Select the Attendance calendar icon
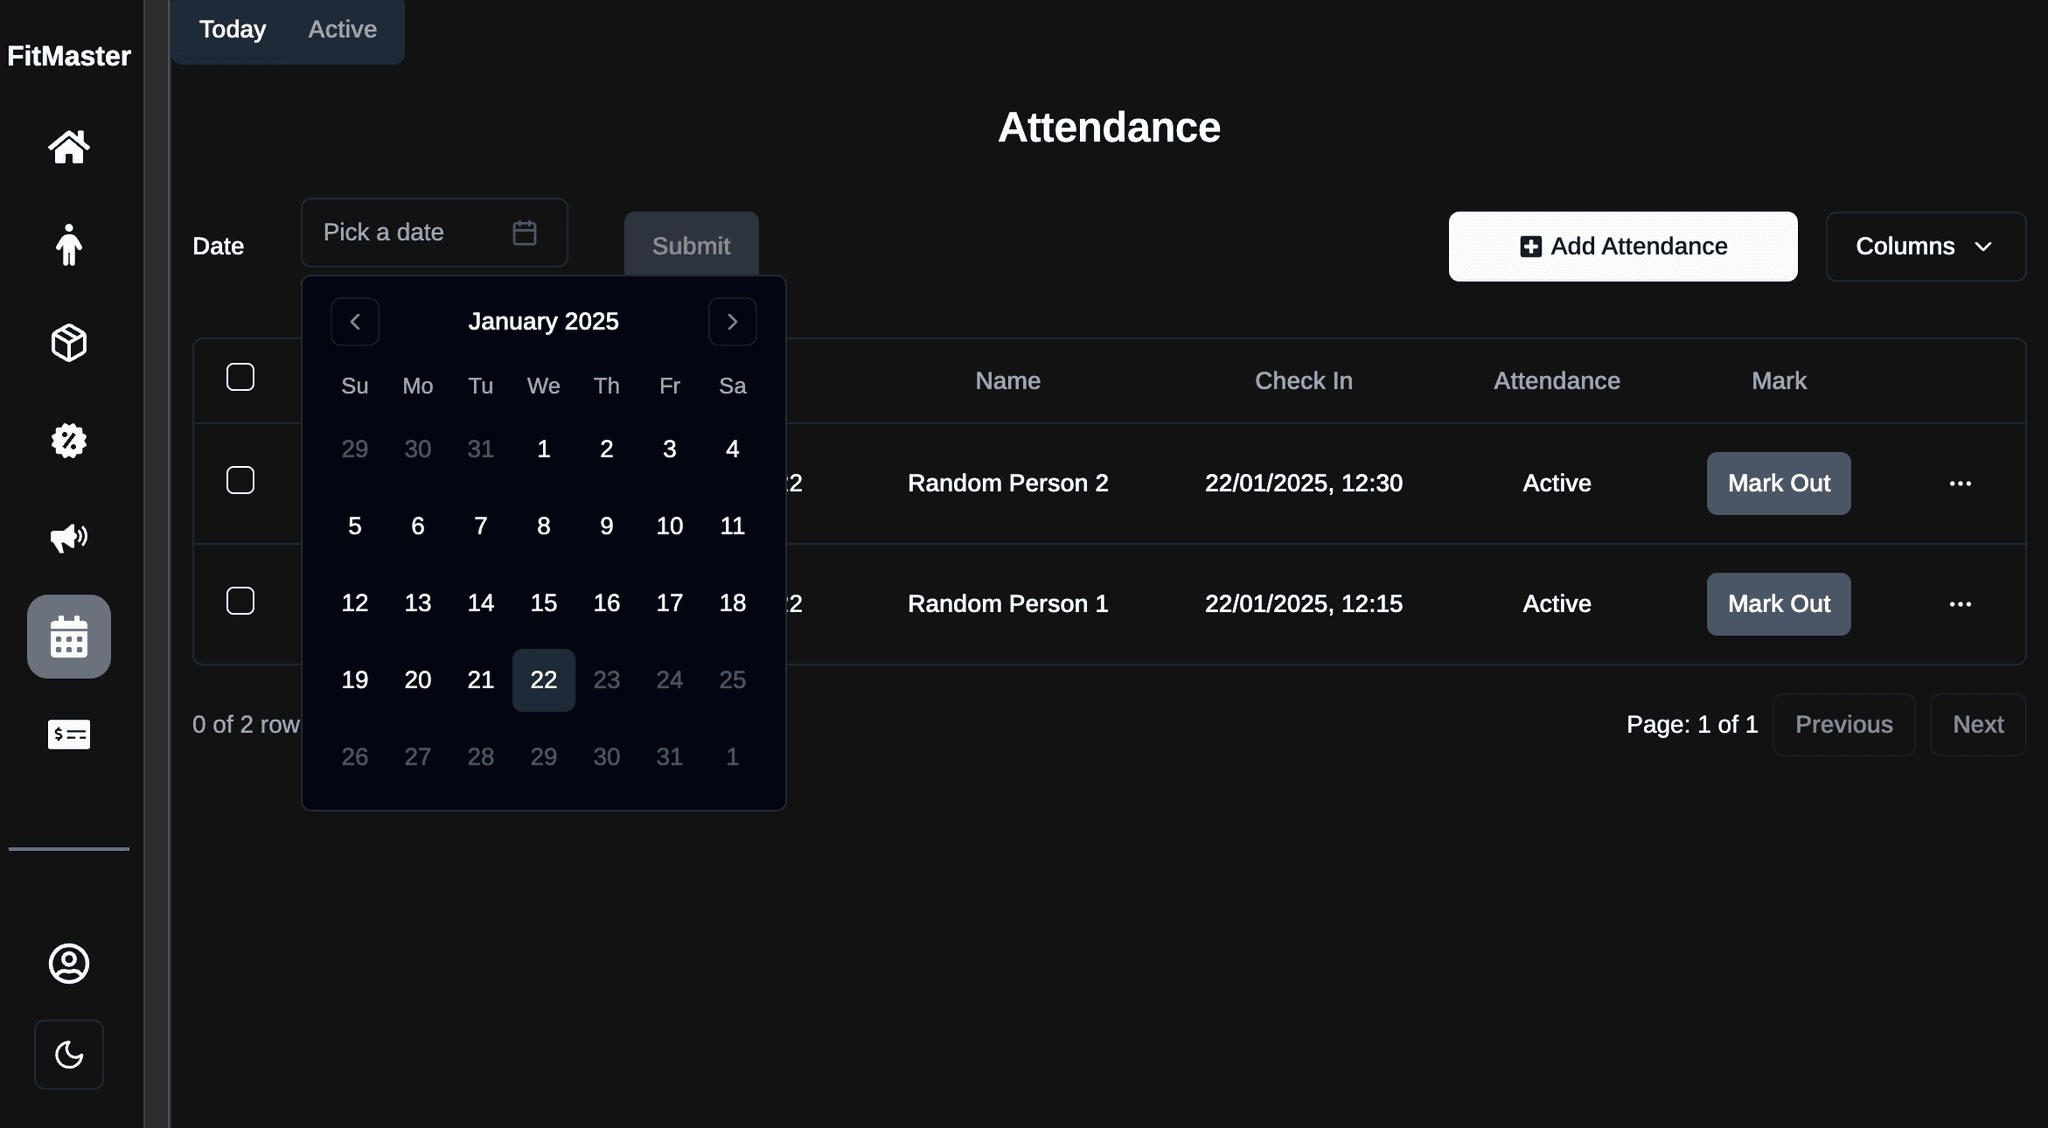The image size is (2048, 1128). pos(68,636)
